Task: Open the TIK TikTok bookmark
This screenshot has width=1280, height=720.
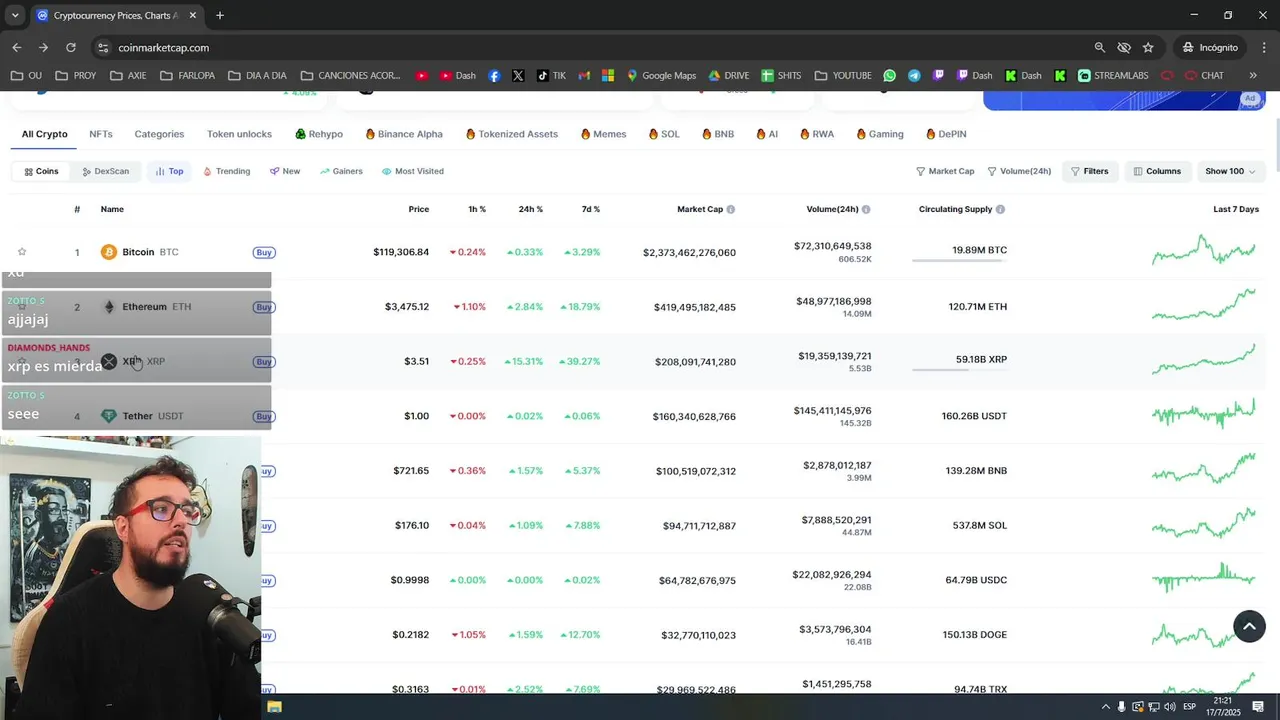Action: coord(551,75)
